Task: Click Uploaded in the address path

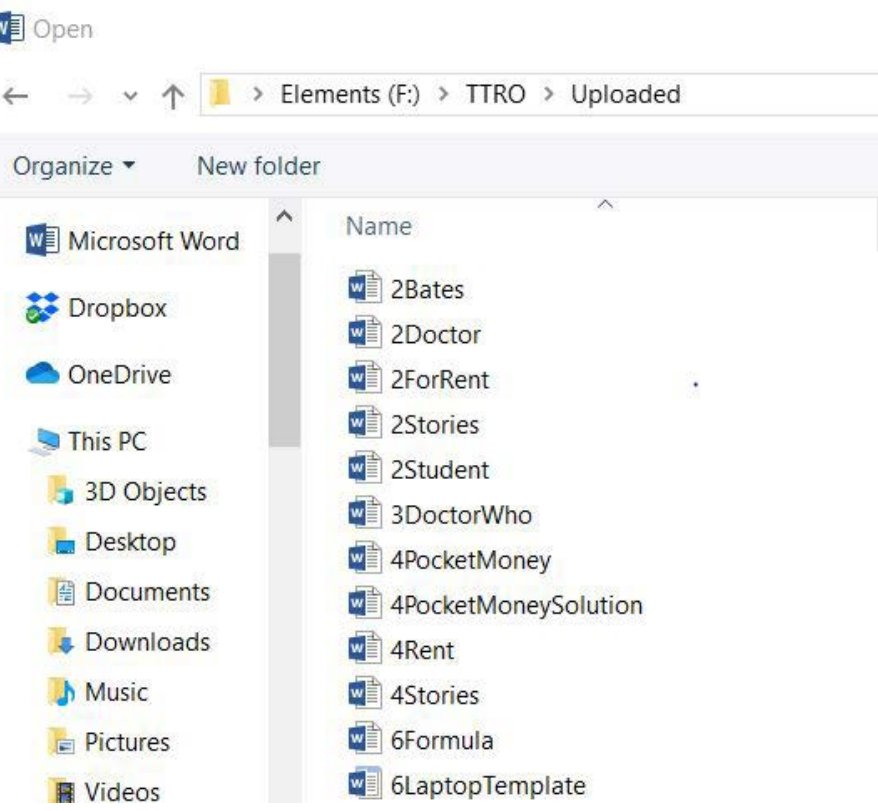Action: pos(625,94)
